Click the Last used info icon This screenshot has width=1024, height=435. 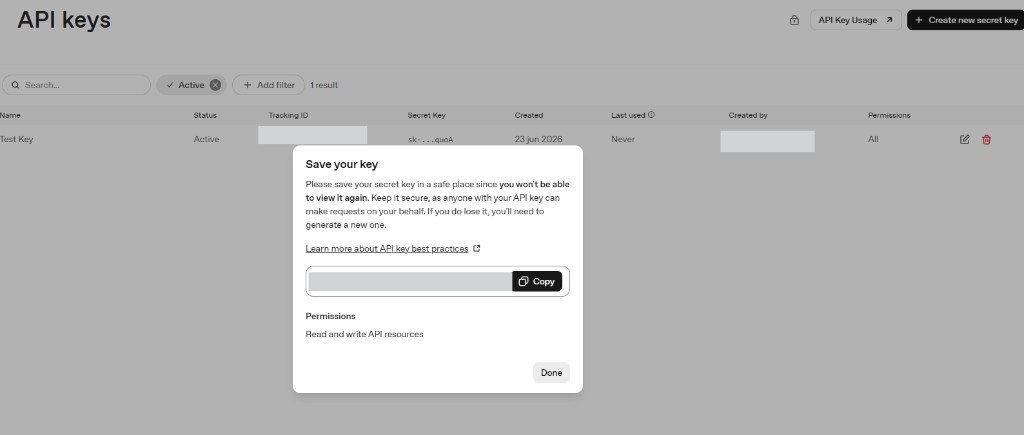[x=651, y=115]
